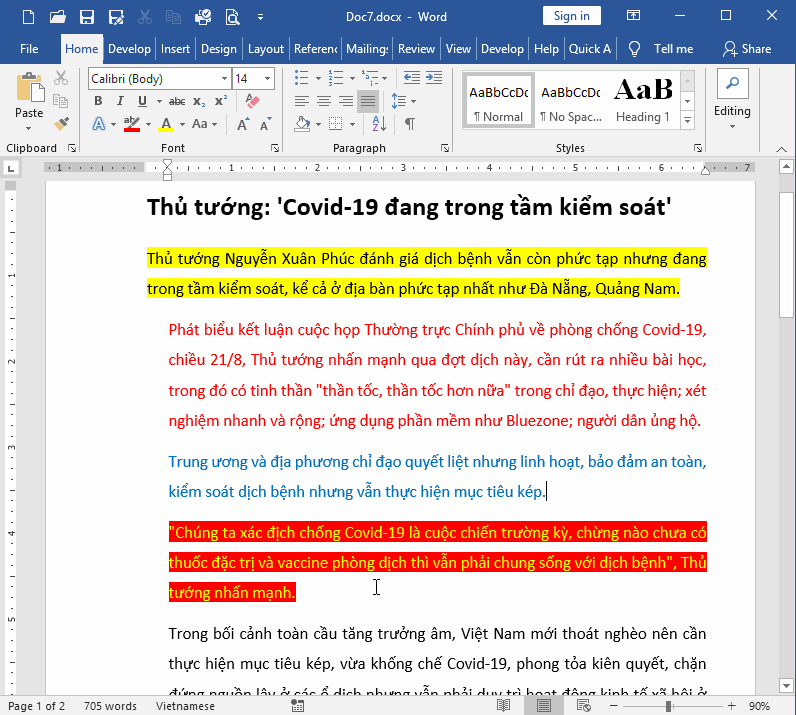796x715 pixels.
Task: Activate the Format Painter brush
Action: pyautogui.click(x=61, y=123)
